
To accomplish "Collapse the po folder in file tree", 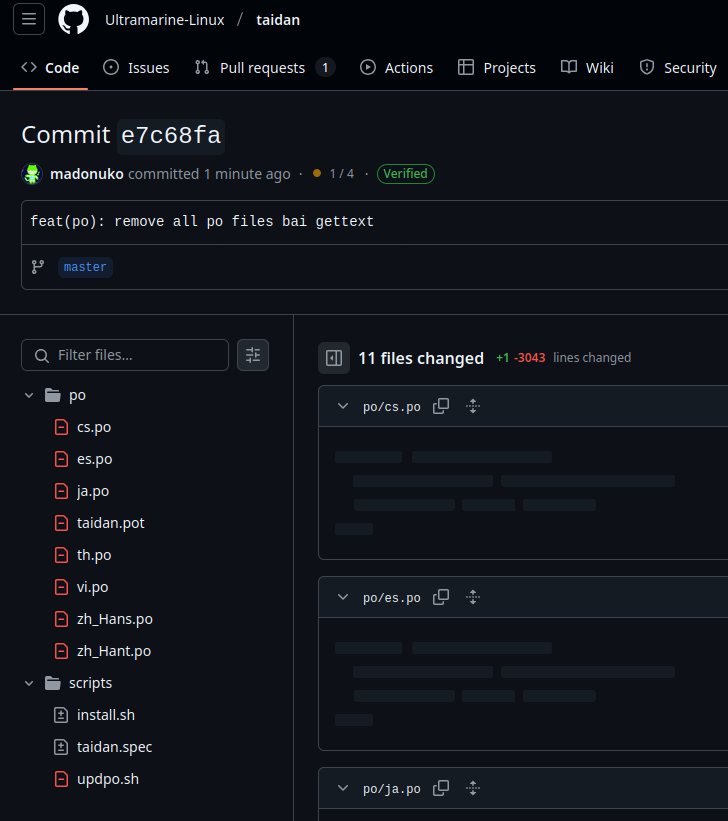I will click(29, 395).
